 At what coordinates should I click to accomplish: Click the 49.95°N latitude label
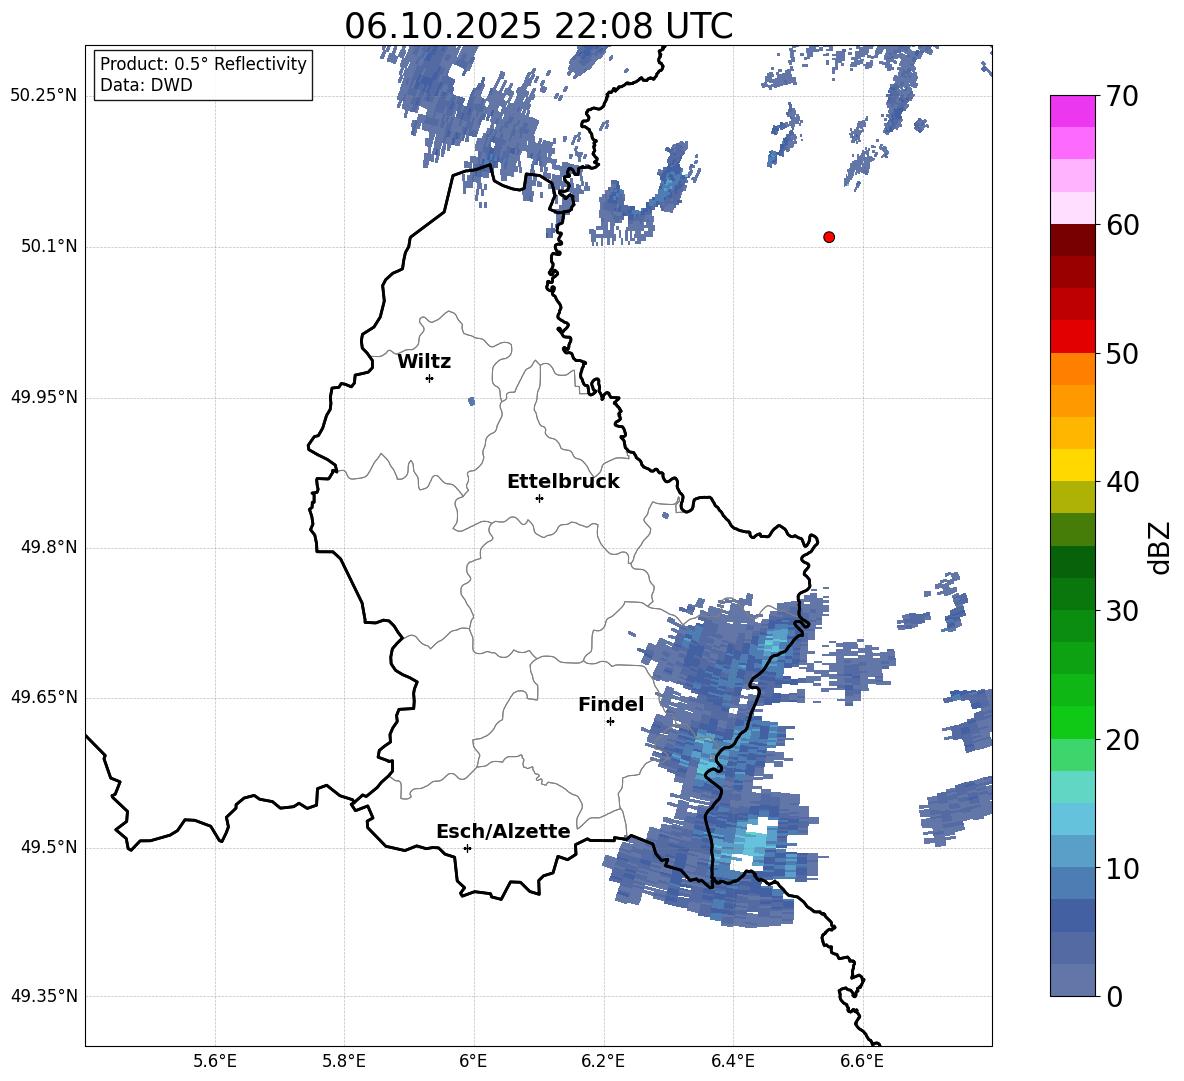44,397
